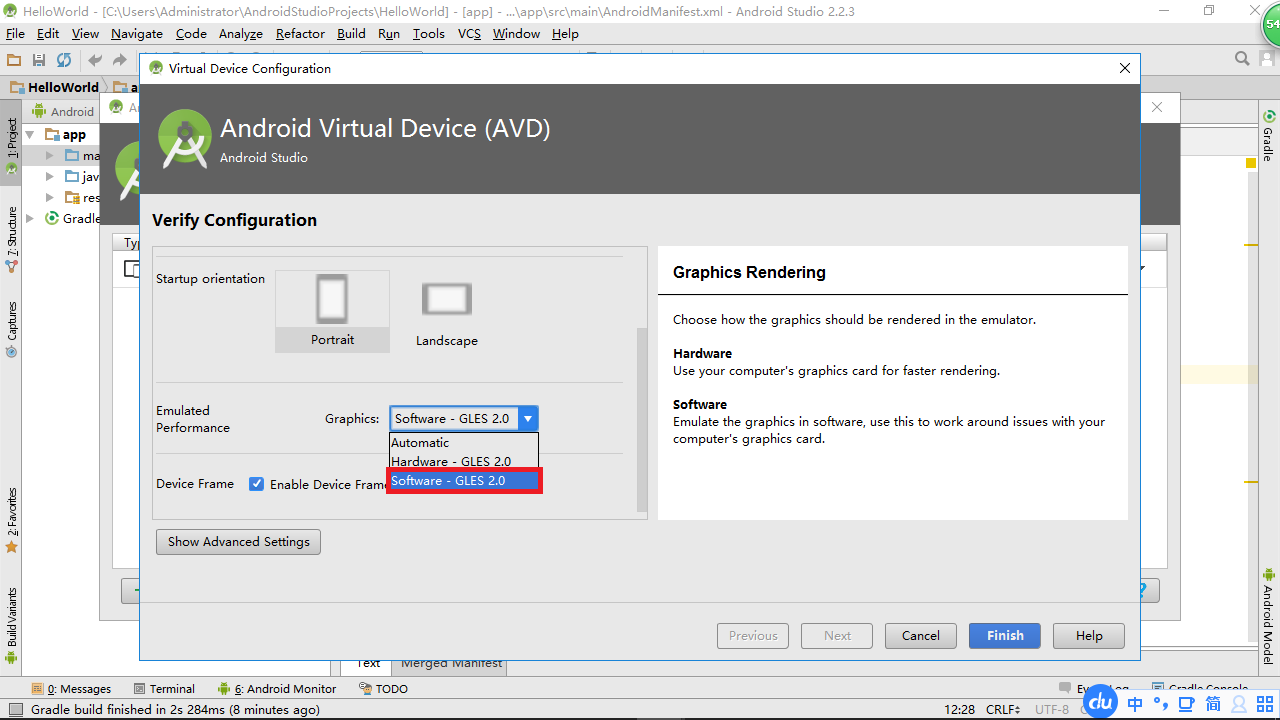Click the Redo arrow icon
Image resolution: width=1280 pixels, height=720 pixels.
(119, 60)
